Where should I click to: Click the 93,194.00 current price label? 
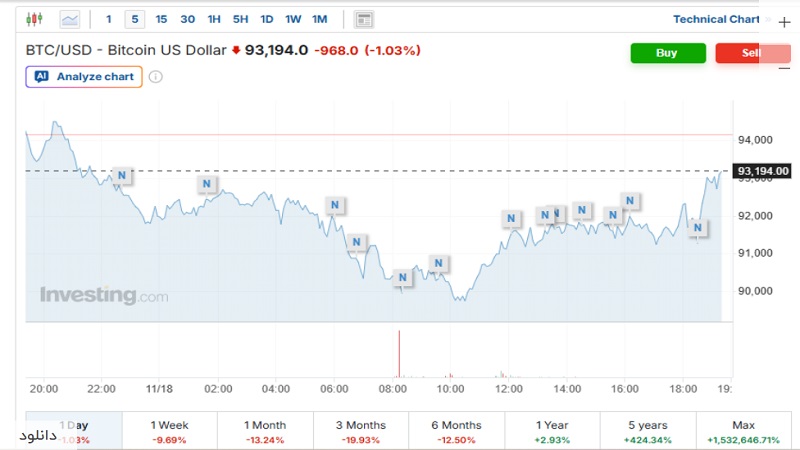point(763,172)
